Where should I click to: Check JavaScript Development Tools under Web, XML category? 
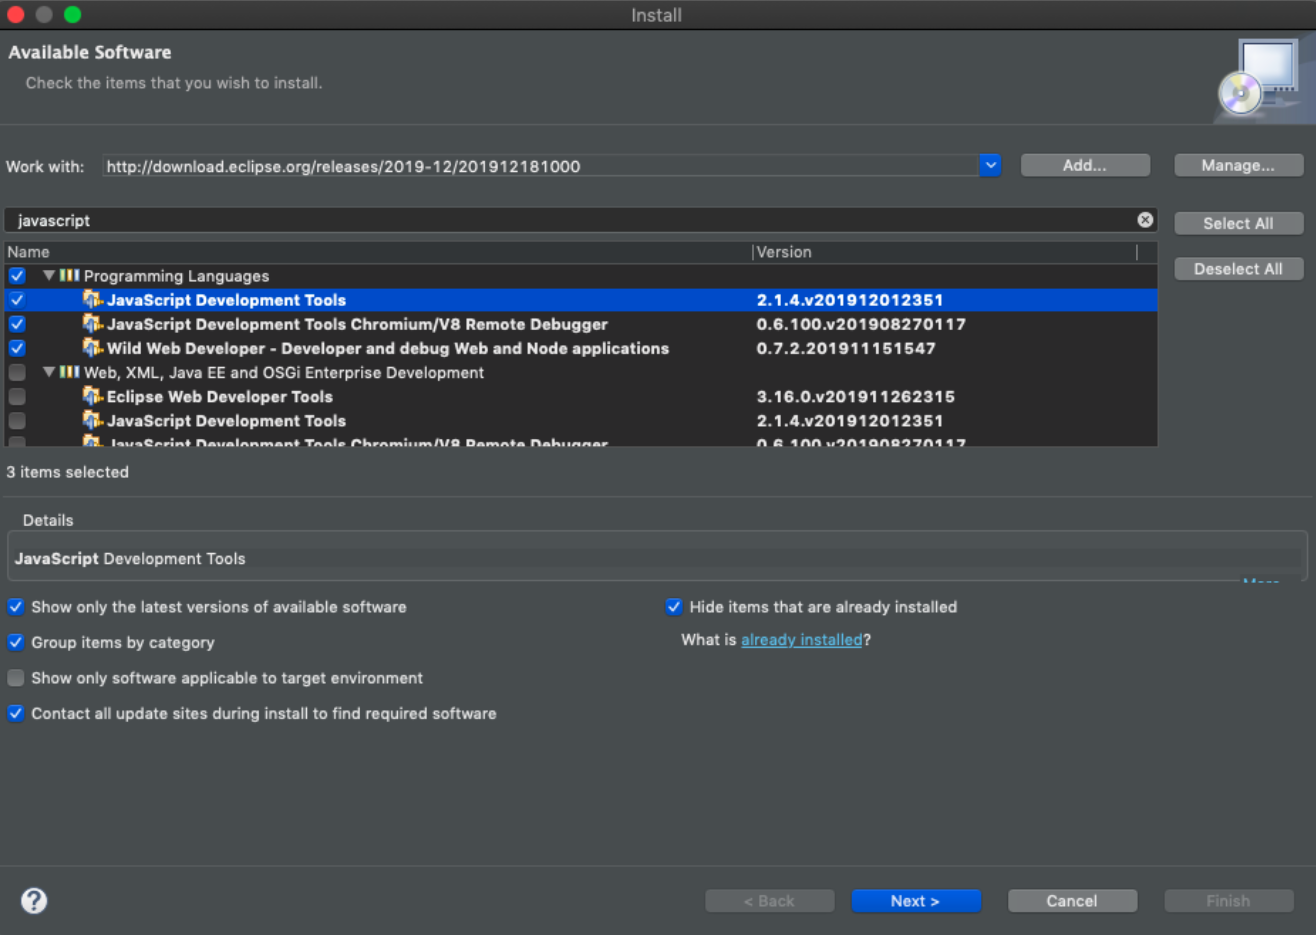coord(17,421)
